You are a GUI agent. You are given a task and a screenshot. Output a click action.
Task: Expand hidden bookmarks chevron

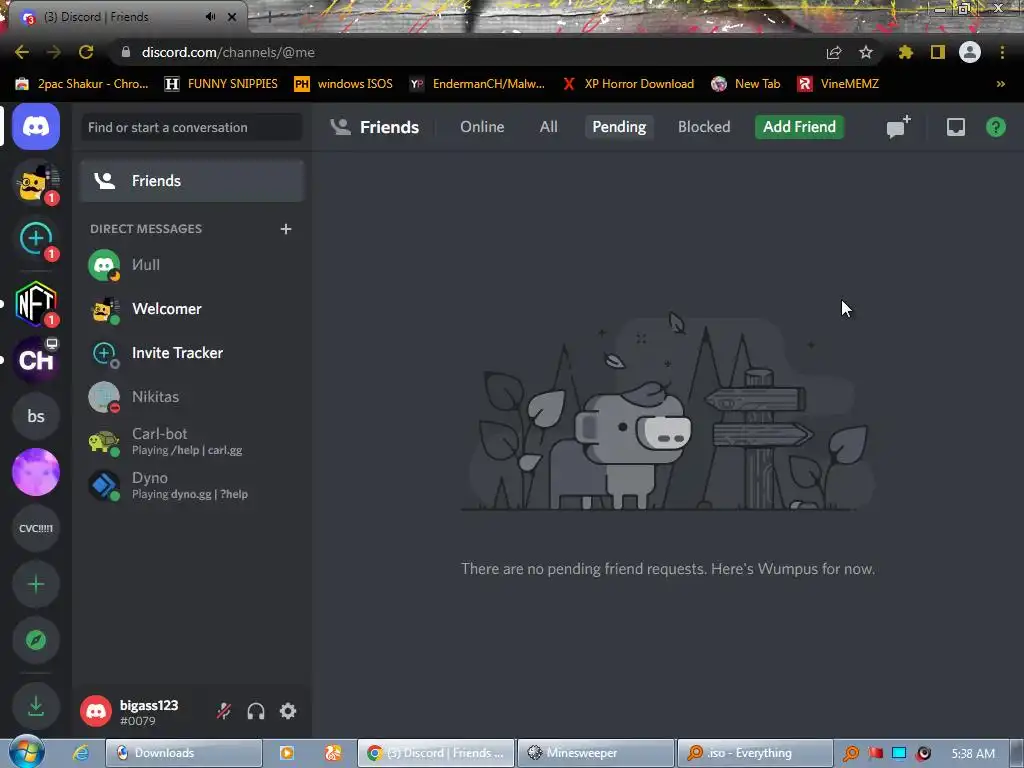click(x=1000, y=84)
